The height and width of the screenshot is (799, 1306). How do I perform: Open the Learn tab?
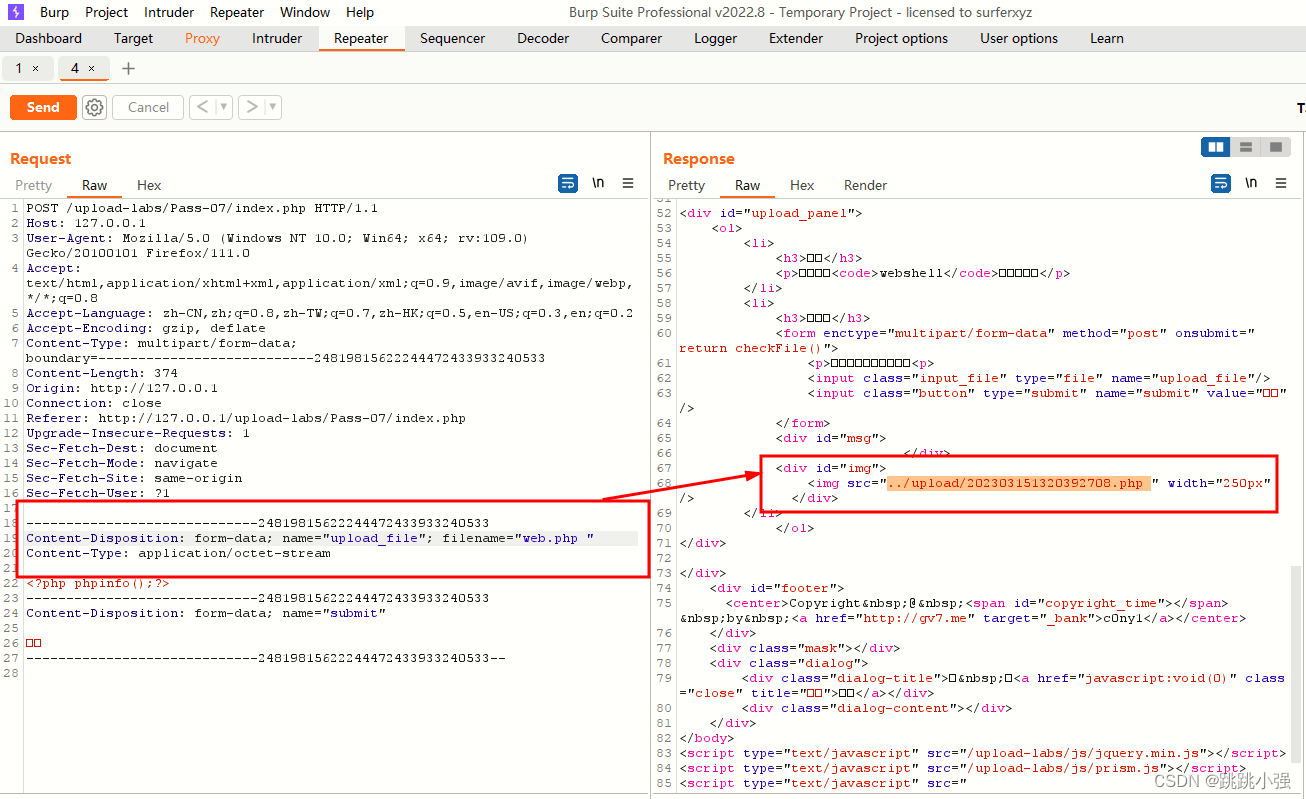pos(1107,38)
